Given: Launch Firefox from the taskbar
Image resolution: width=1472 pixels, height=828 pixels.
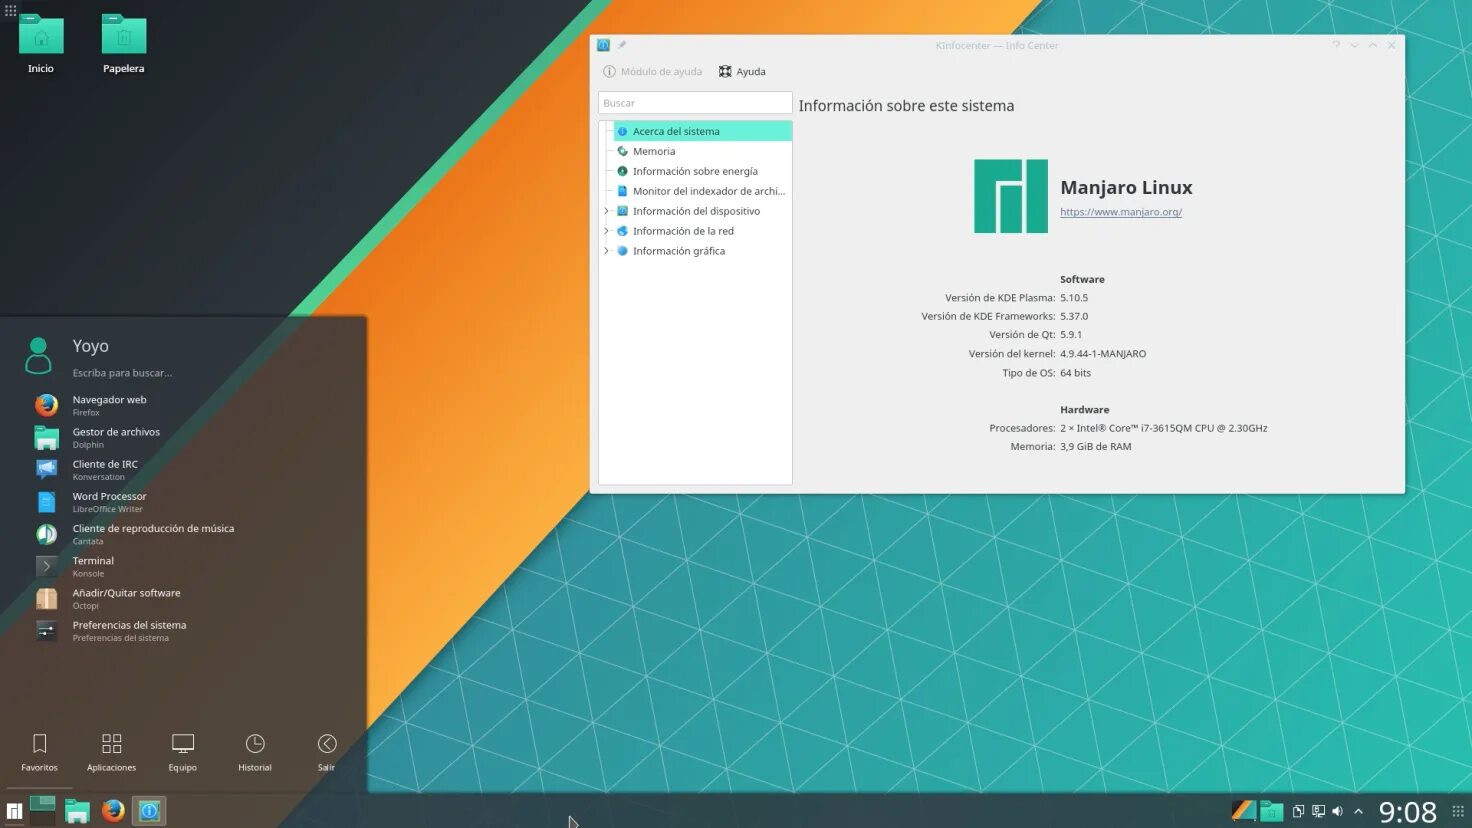Looking at the screenshot, I should pyautogui.click(x=113, y=810).
